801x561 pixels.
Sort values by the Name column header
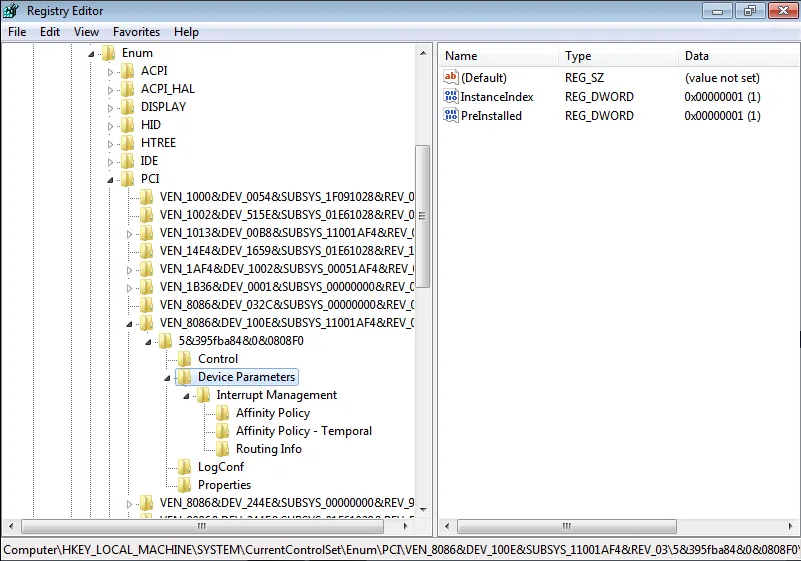(x=498, y=56)
